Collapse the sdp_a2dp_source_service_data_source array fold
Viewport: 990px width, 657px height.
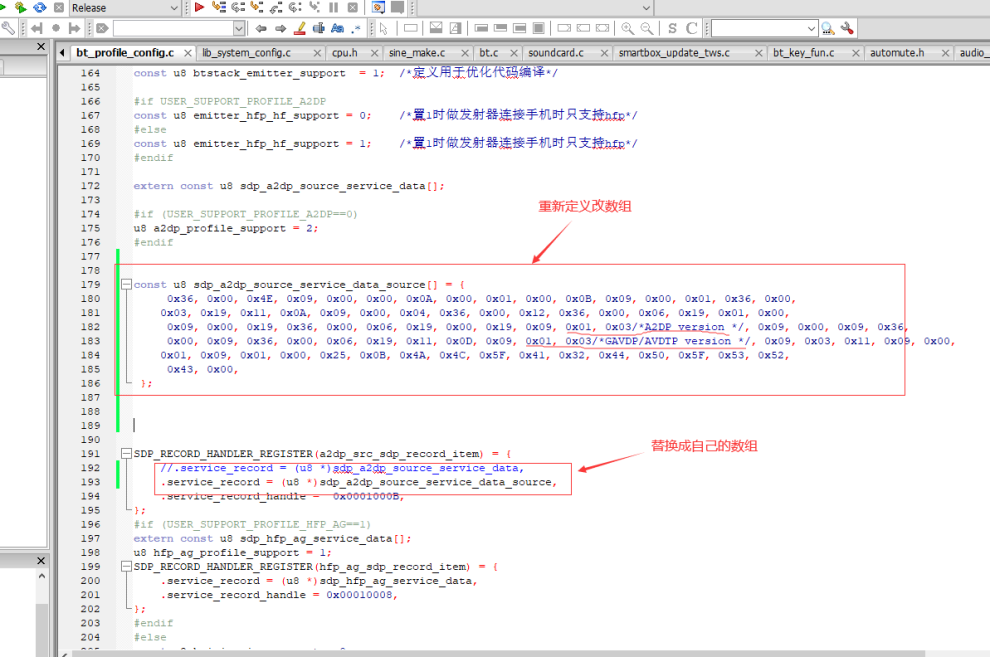click(126, 285)
